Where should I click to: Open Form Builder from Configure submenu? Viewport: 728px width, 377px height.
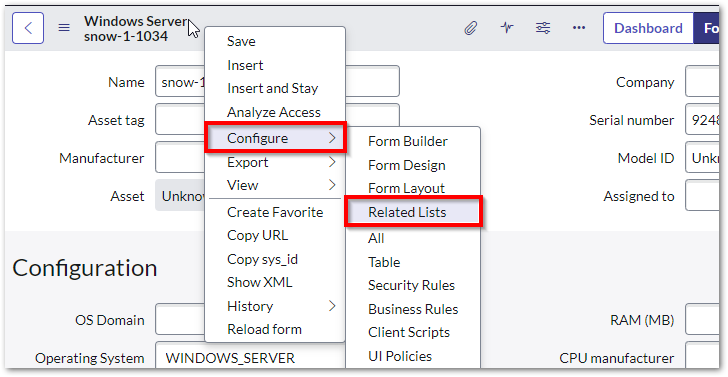pyautogui.click(x=413, y=141)
